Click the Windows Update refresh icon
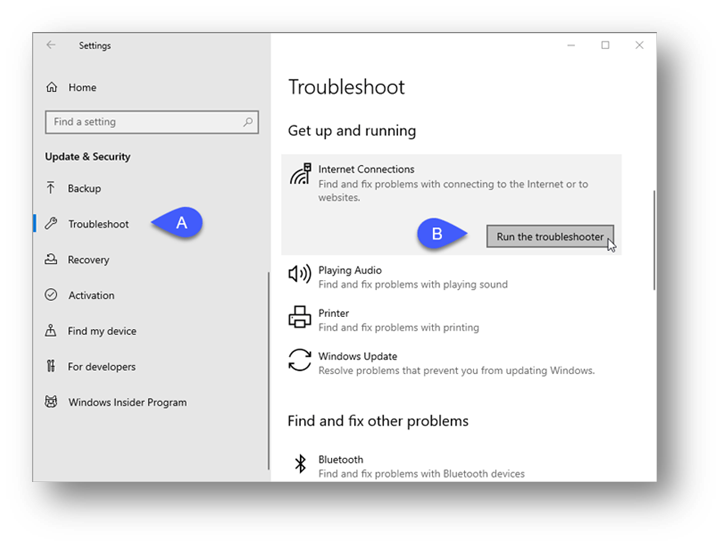Image resolution: width=722 pixels, height=547 pixels. [x=300, y=360]
